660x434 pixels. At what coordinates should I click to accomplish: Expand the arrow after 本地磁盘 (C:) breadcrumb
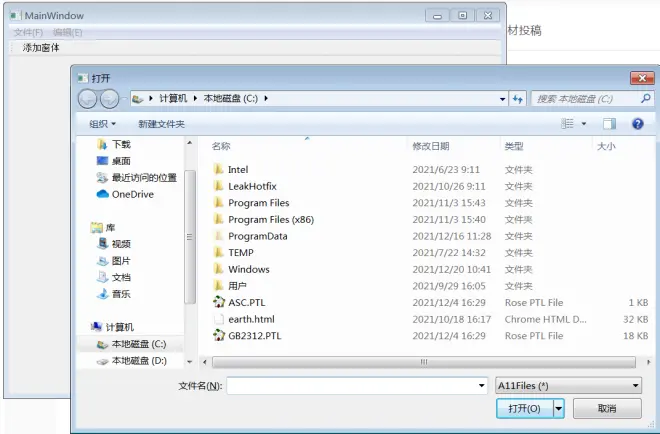pyautogui.click(x=266, y=99)
